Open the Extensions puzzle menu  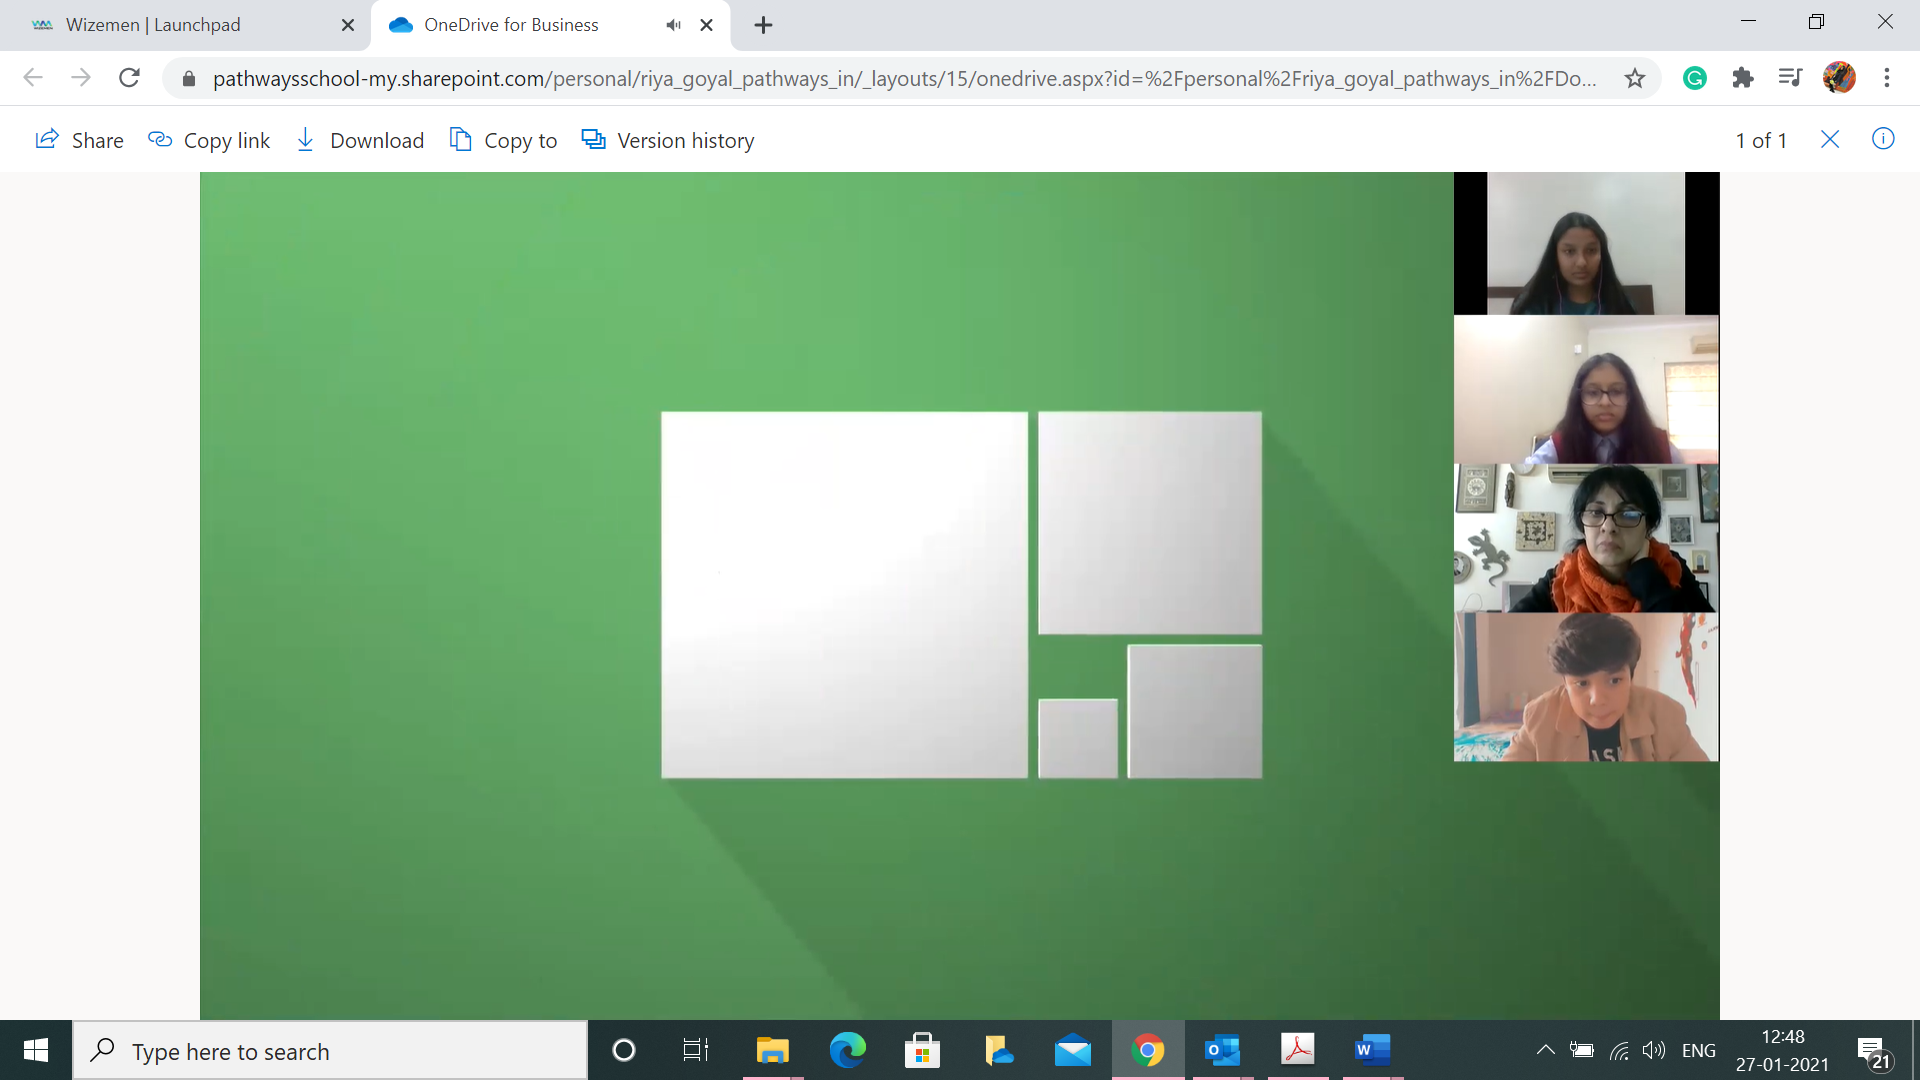click(x=1743, y=78)
